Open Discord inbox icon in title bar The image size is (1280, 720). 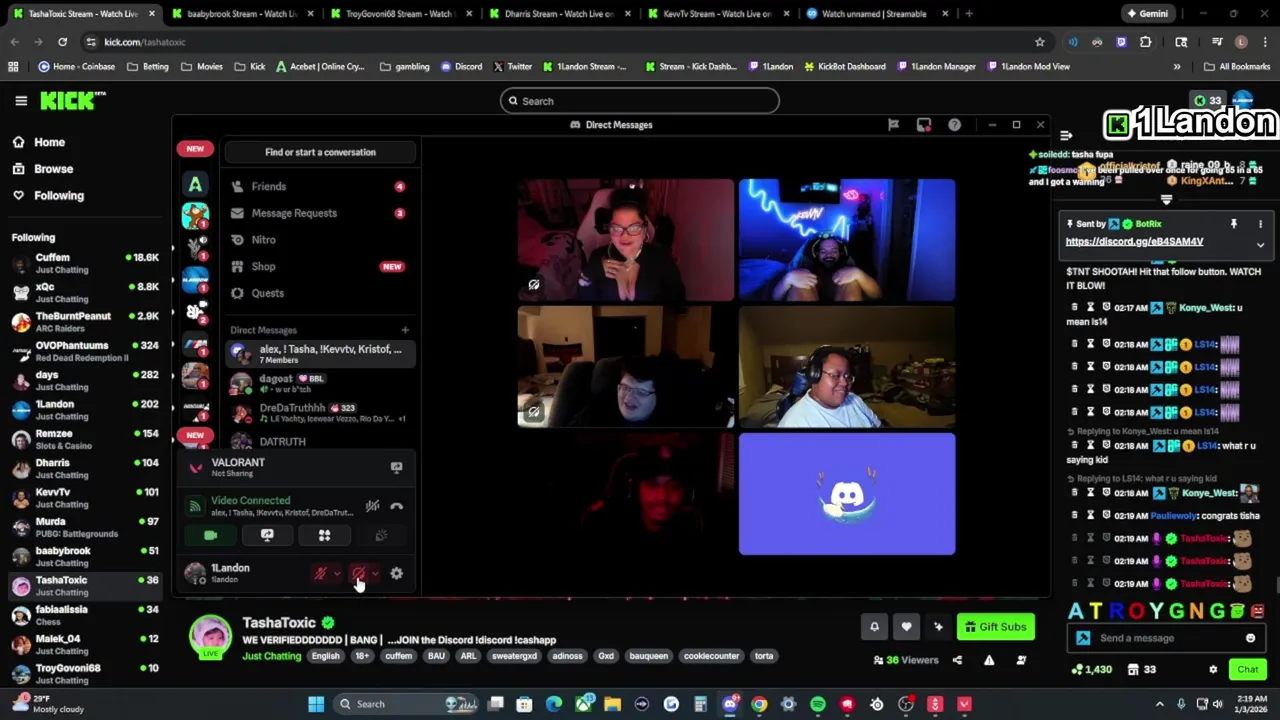pyautogui.click(x=924, y=125)
